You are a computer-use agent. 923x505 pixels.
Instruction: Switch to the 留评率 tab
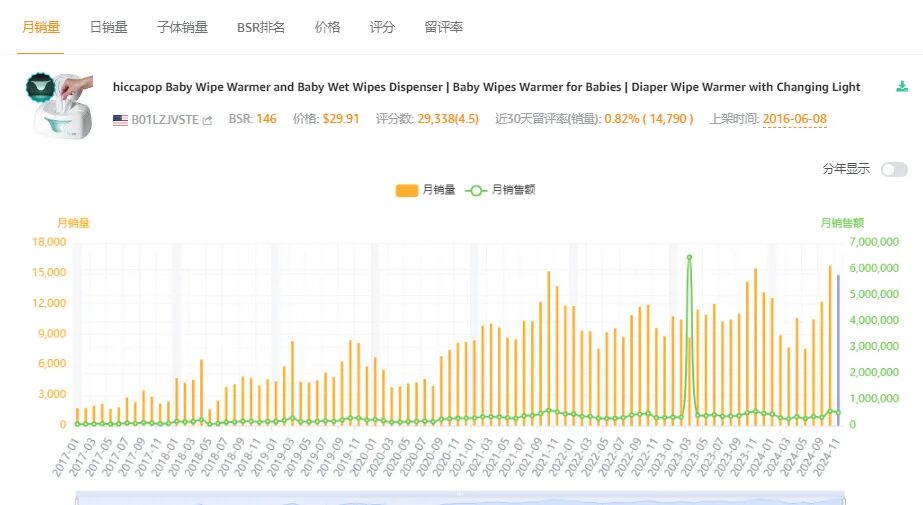(443, 27)
